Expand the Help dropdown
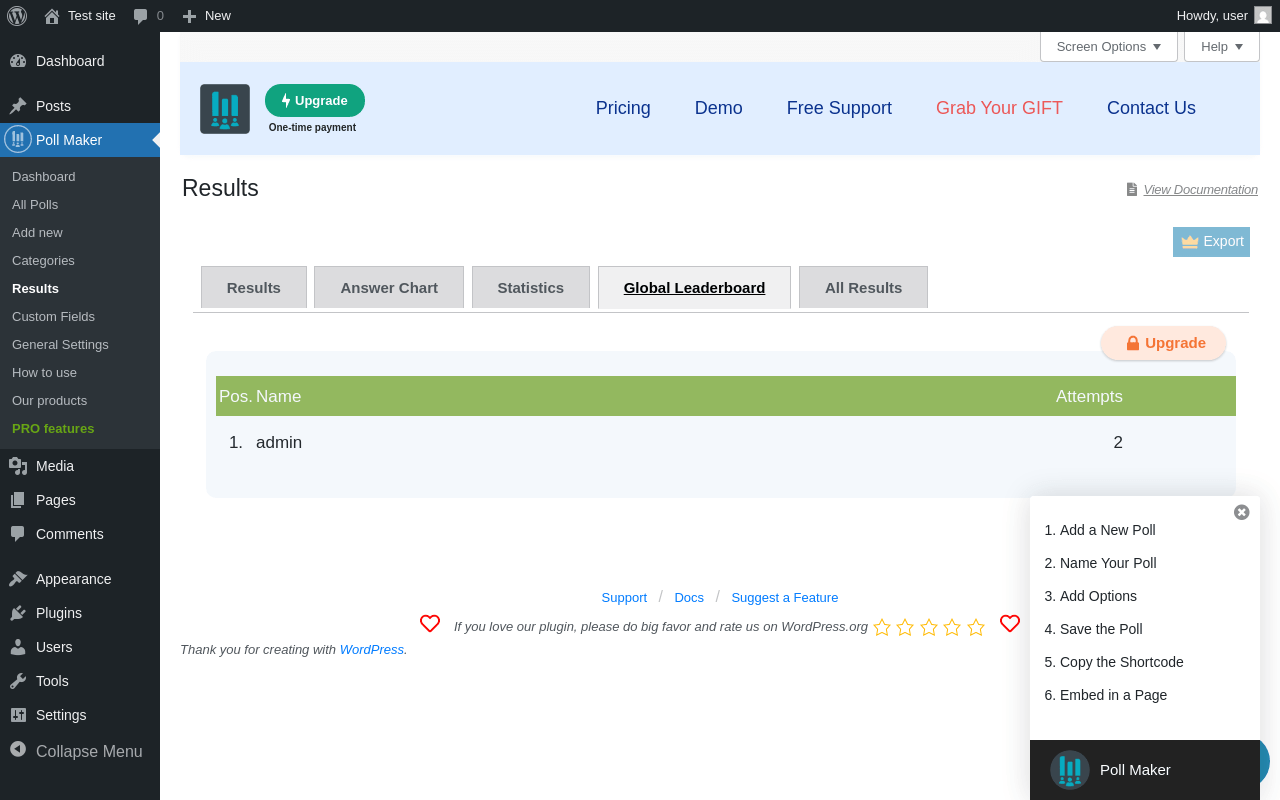 coord(1222,47)
